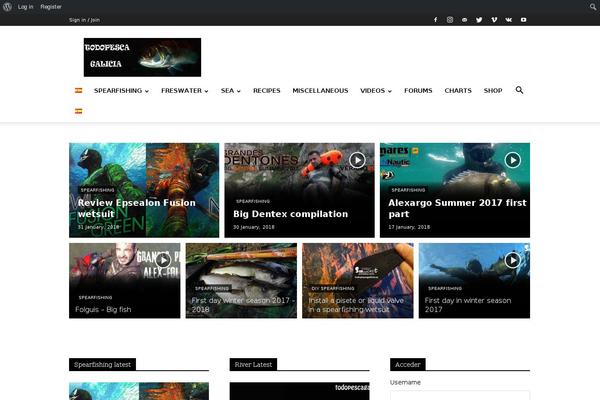Open the Folguis – Big fish post
This screenshot has height=400, width=600.
[x=103, y=310]
